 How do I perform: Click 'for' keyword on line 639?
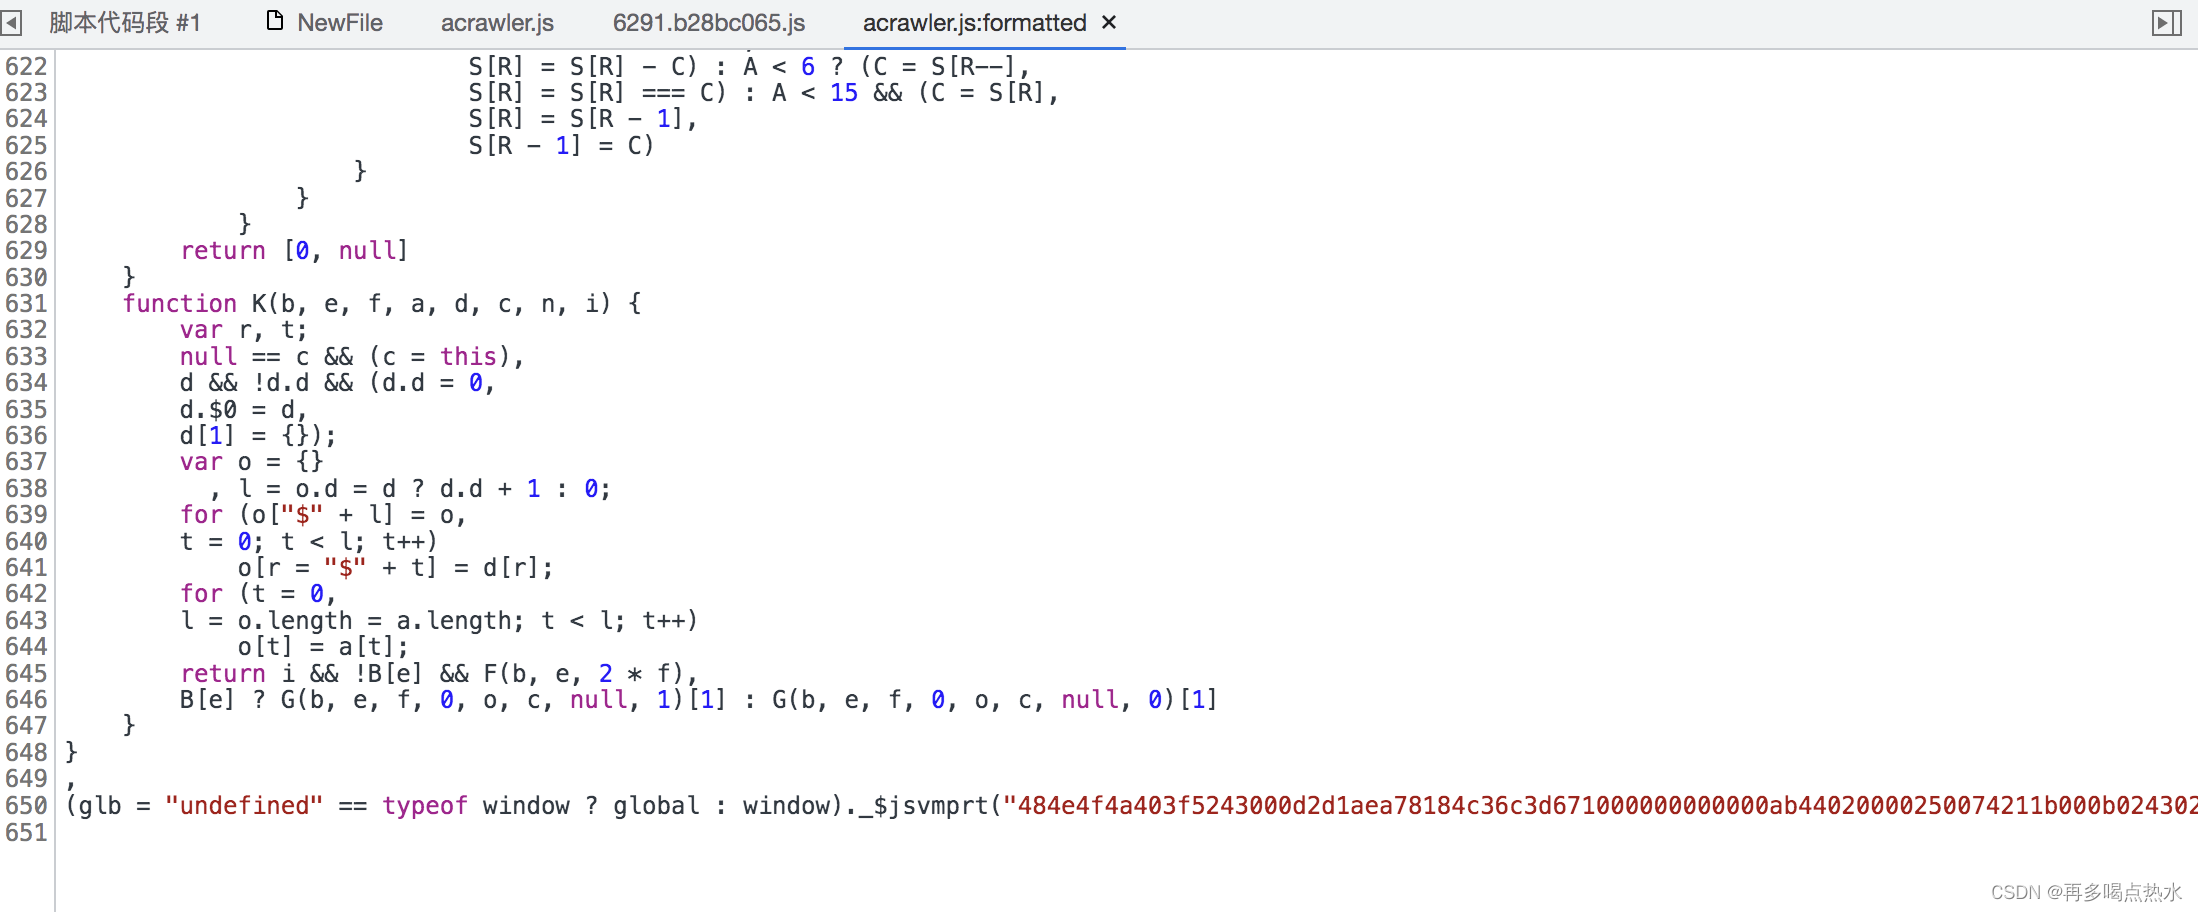[x=201, y=514]
